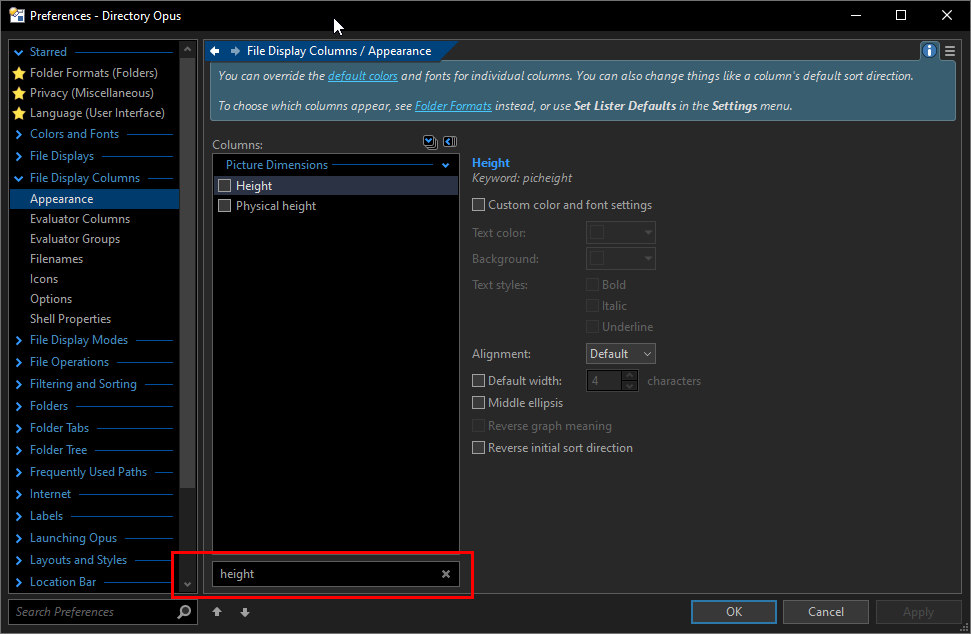
Task: Click the category tree scroll-up arrow
Action: pos(188,49)
